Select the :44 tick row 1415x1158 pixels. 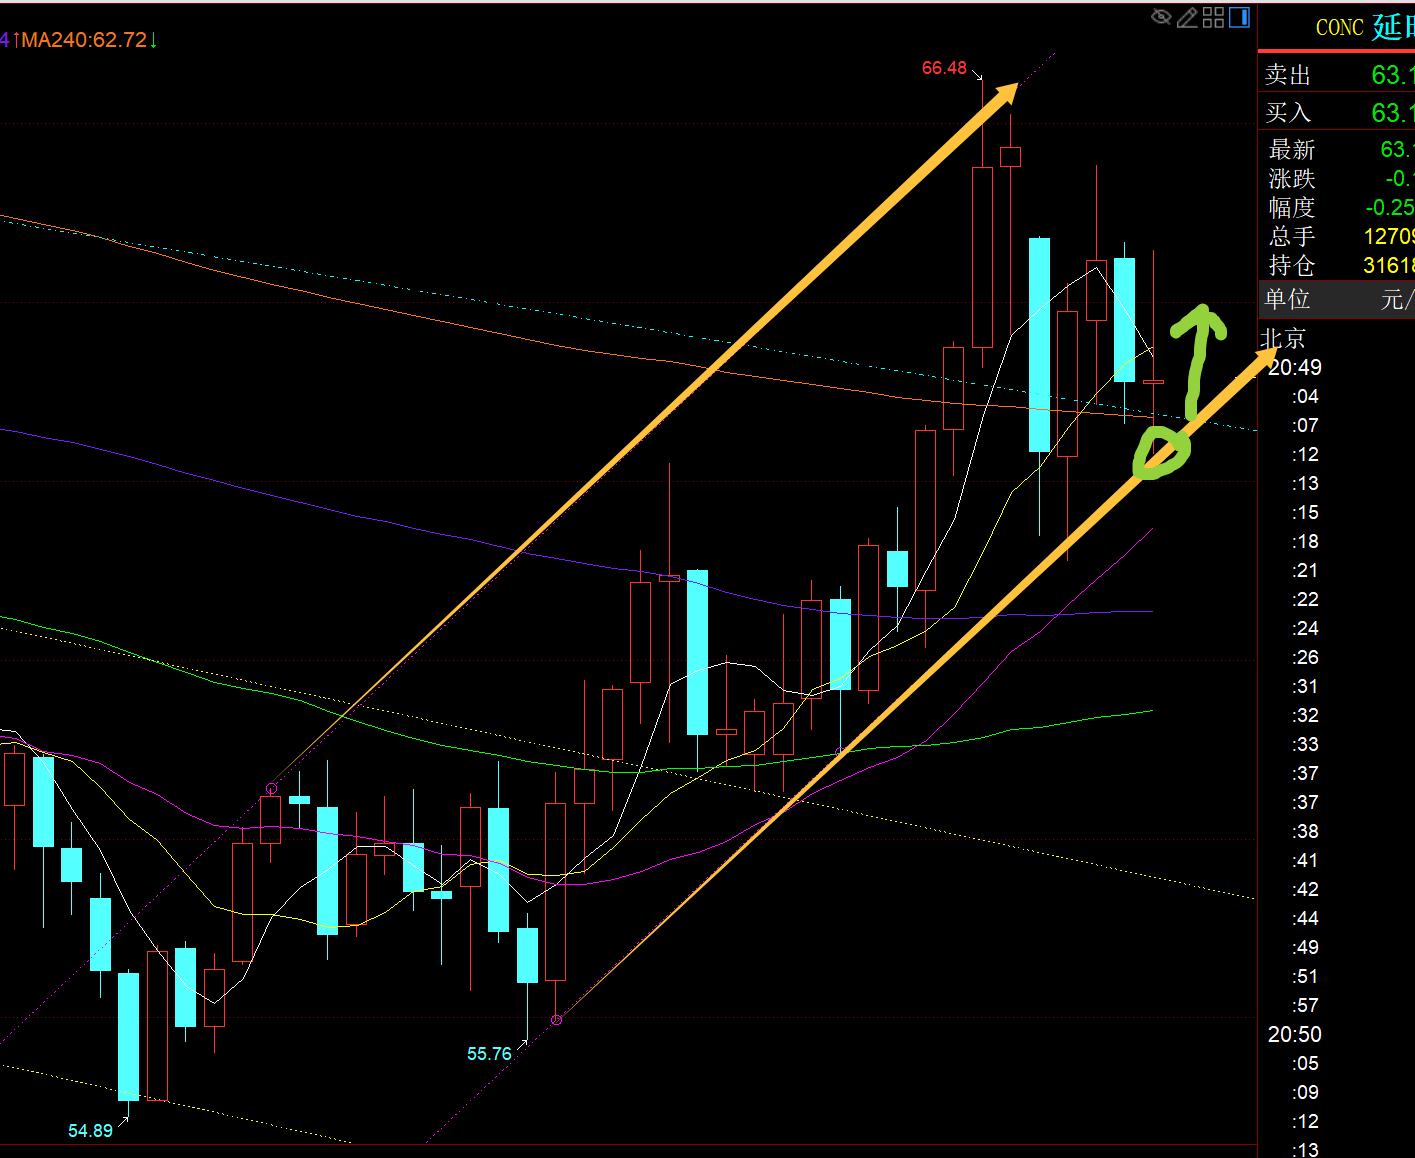coord(1305,919)
